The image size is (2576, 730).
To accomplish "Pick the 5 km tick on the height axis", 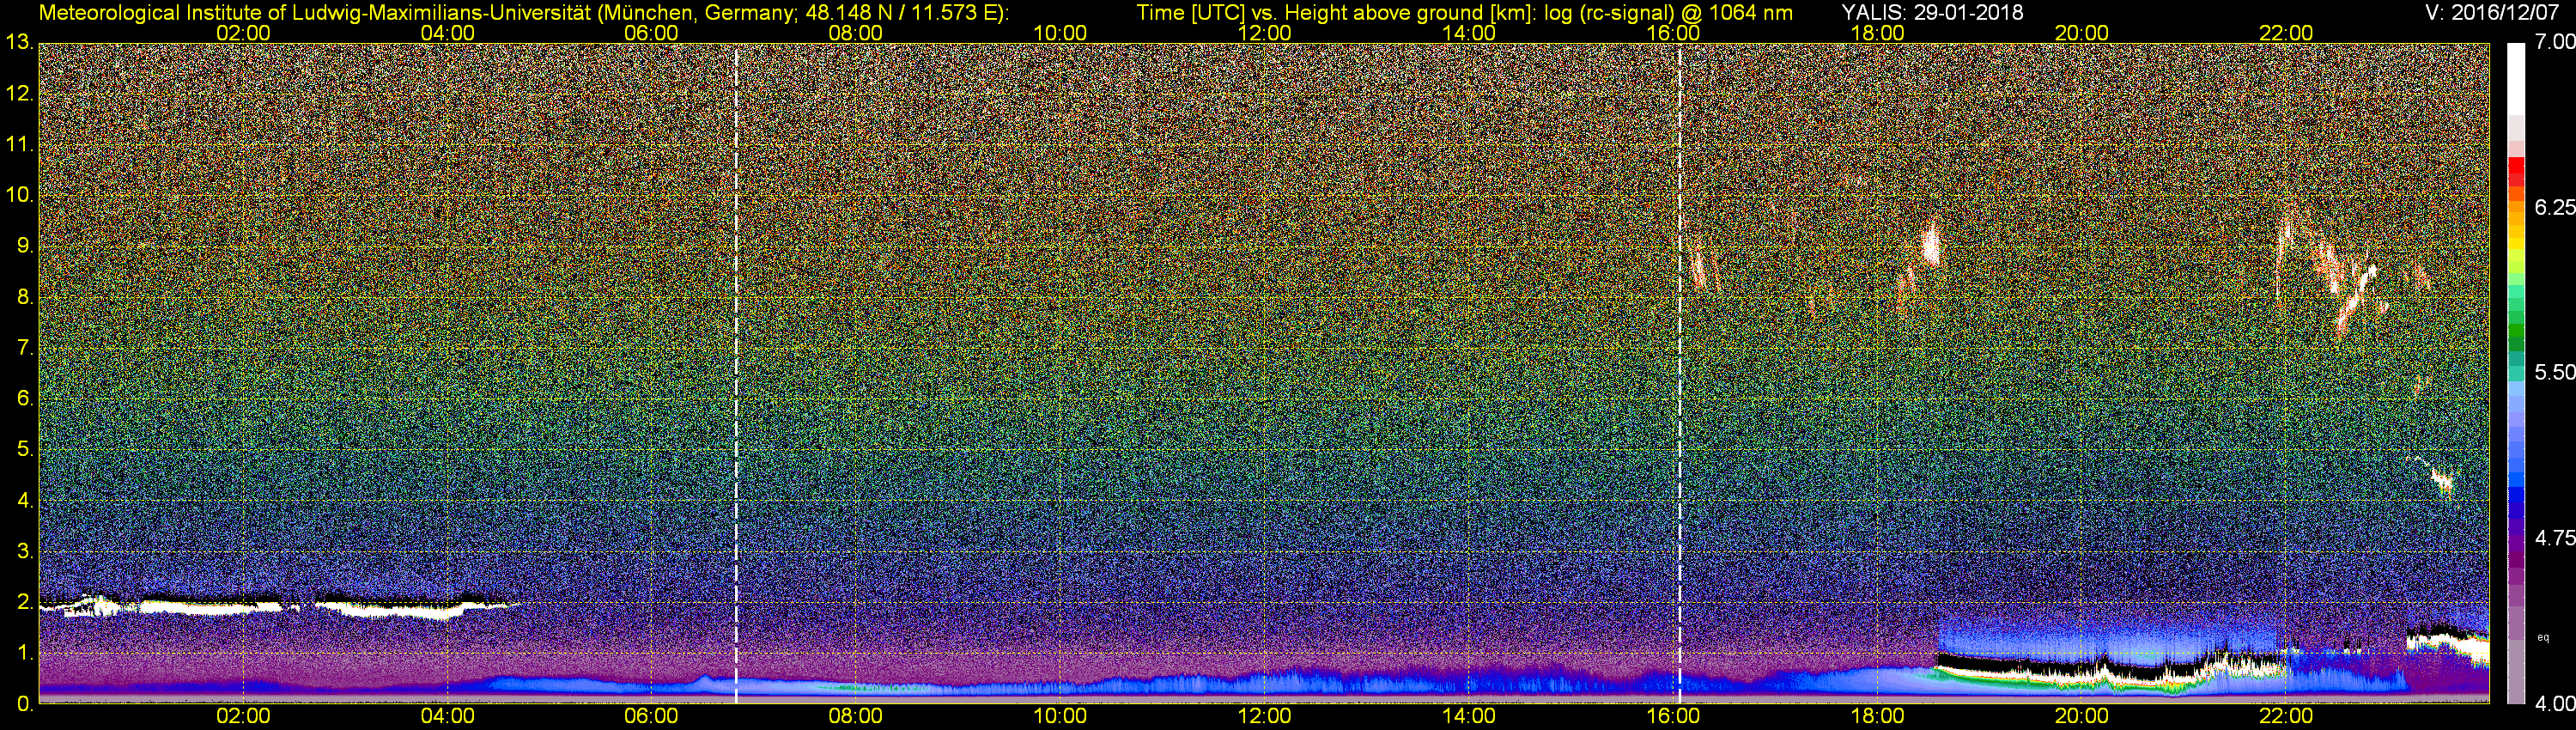I will tap(24, 450).
